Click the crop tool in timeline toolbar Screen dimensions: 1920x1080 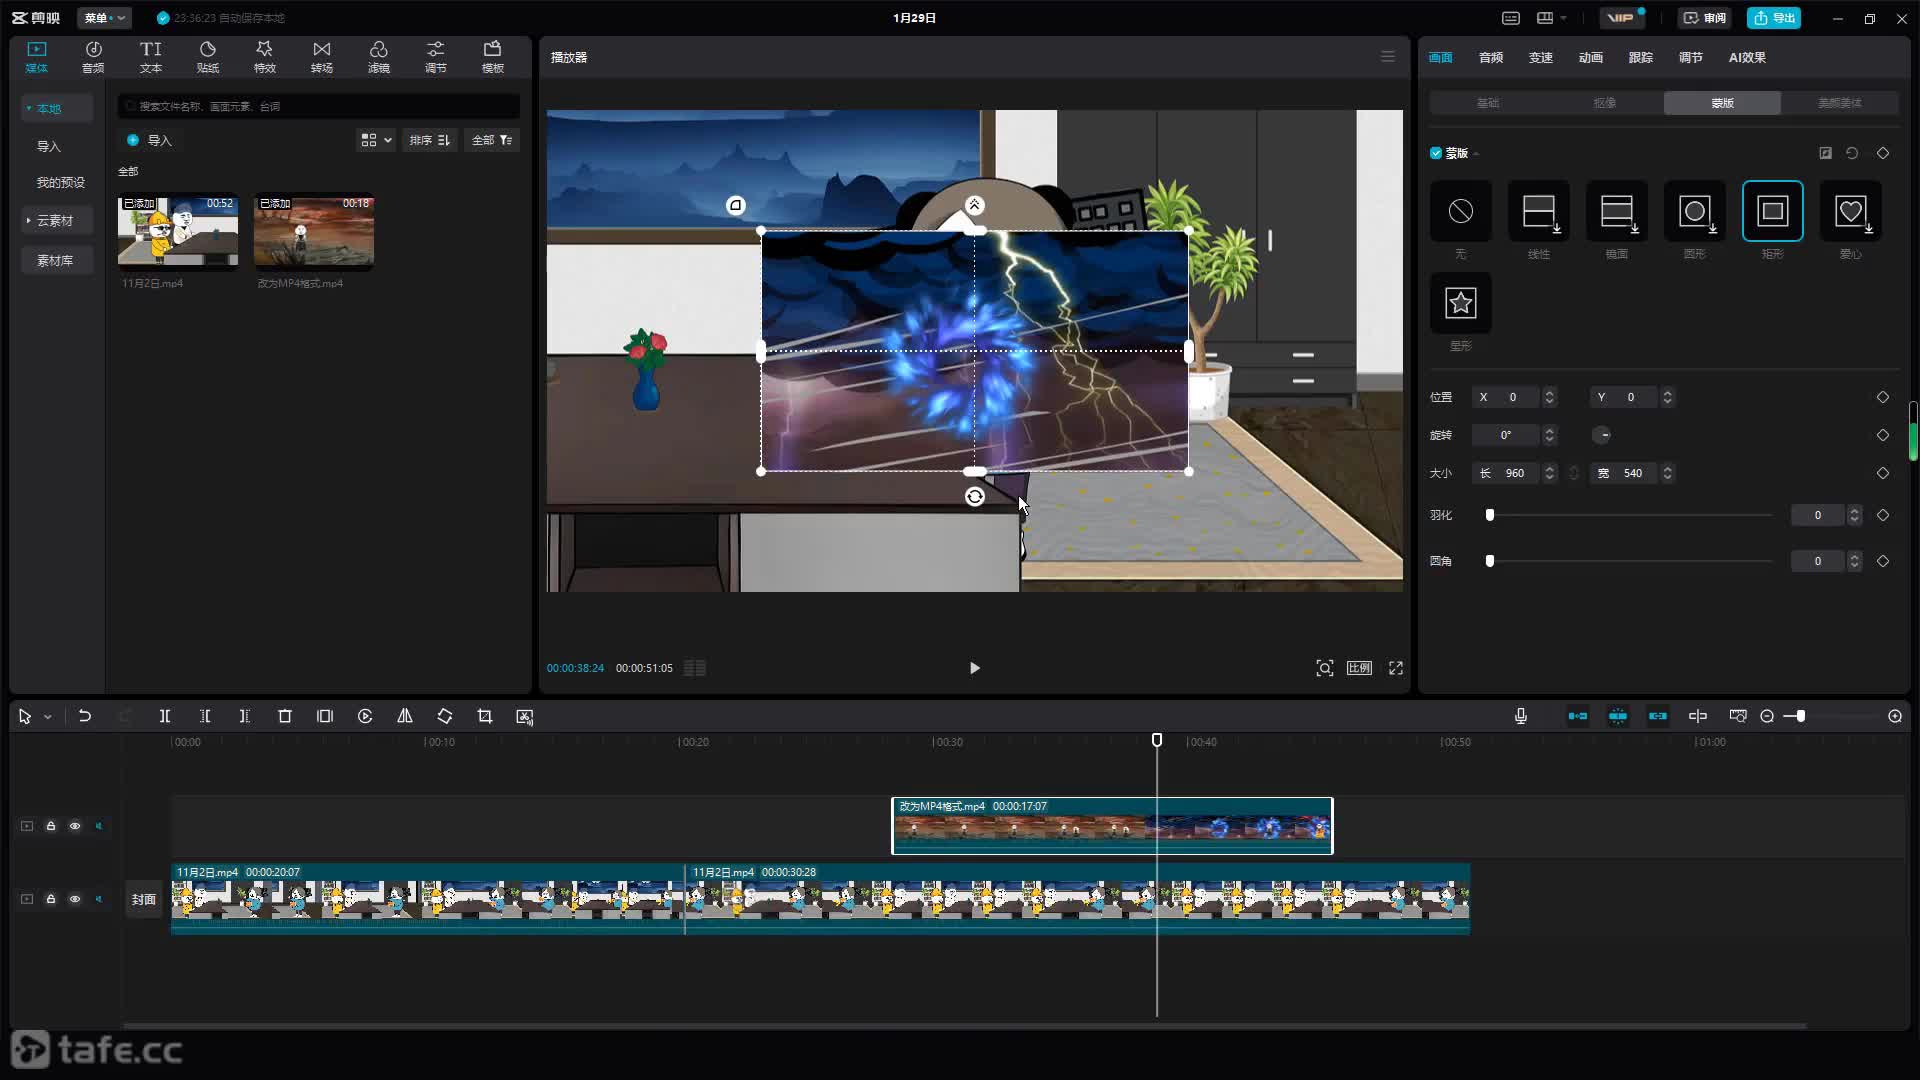click(x=485, y=716)
